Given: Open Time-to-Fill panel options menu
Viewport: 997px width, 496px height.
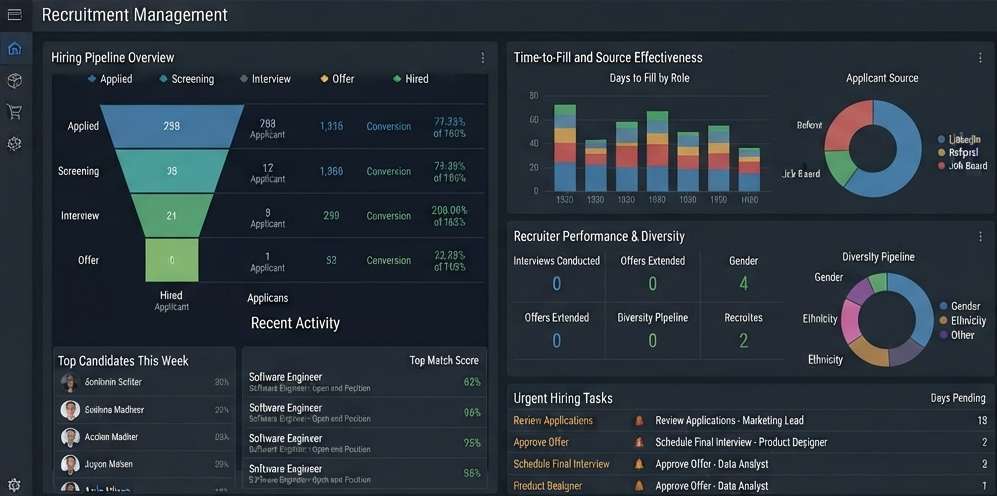Looking at the screenshot, I should pyautogui.click(x=980, y=58).
